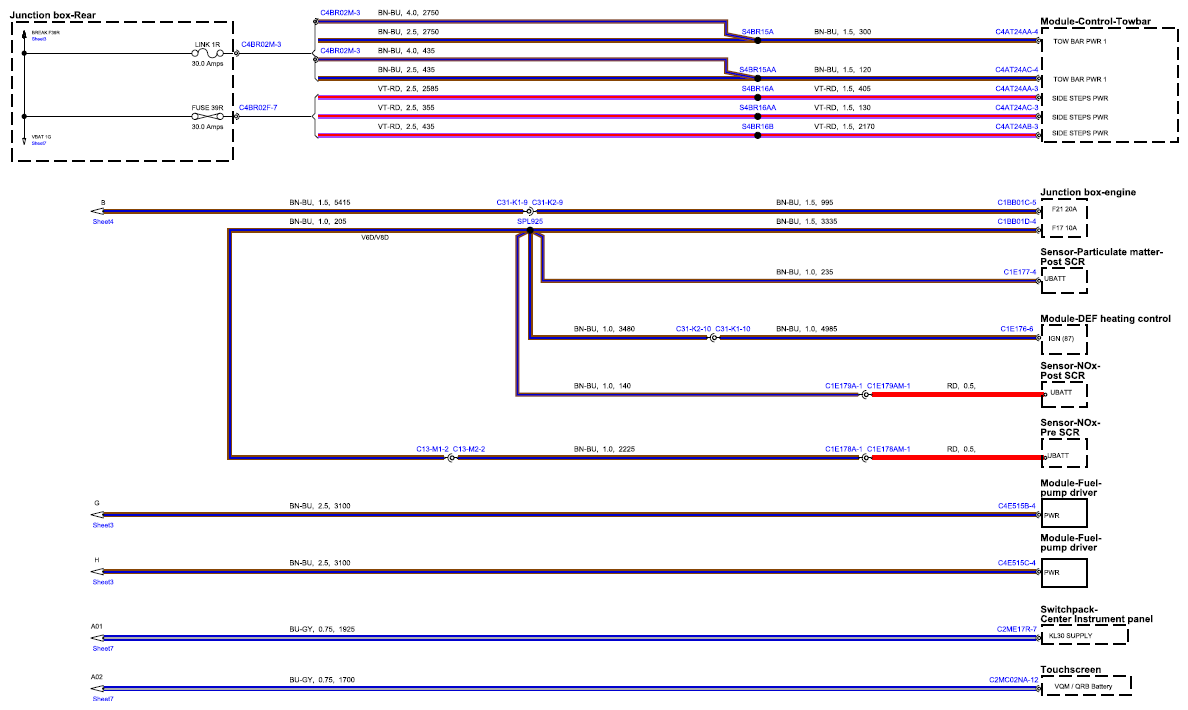The image size is (1188, 710).
Task: Click the F21 20A fuse label
Action: (1065, 209)
